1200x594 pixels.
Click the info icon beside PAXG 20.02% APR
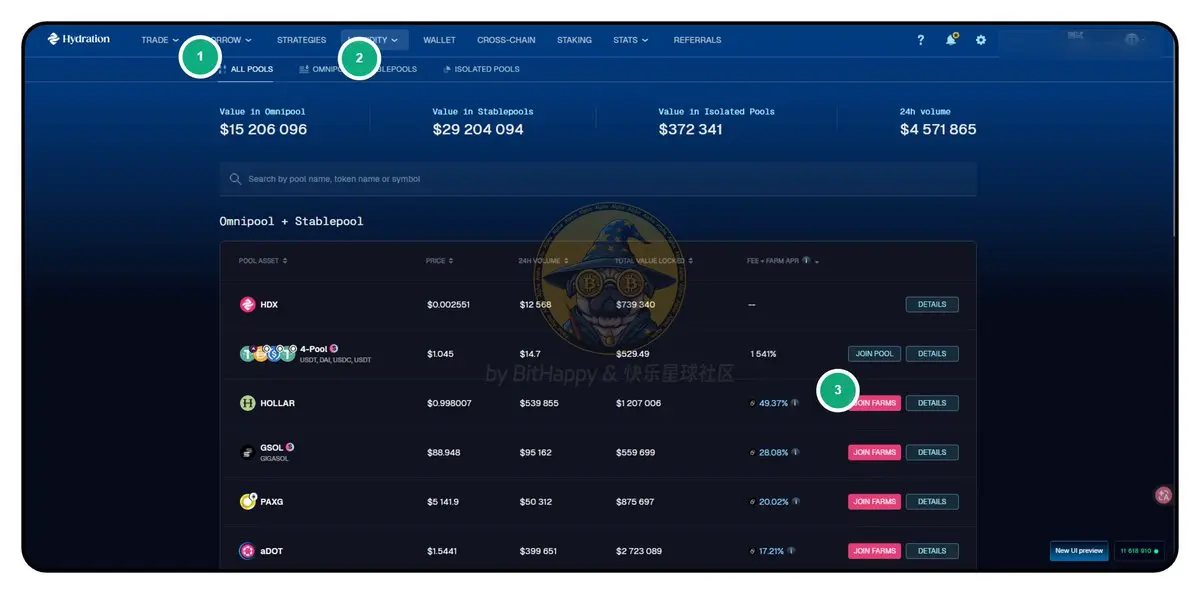click(x=795, y=501)
